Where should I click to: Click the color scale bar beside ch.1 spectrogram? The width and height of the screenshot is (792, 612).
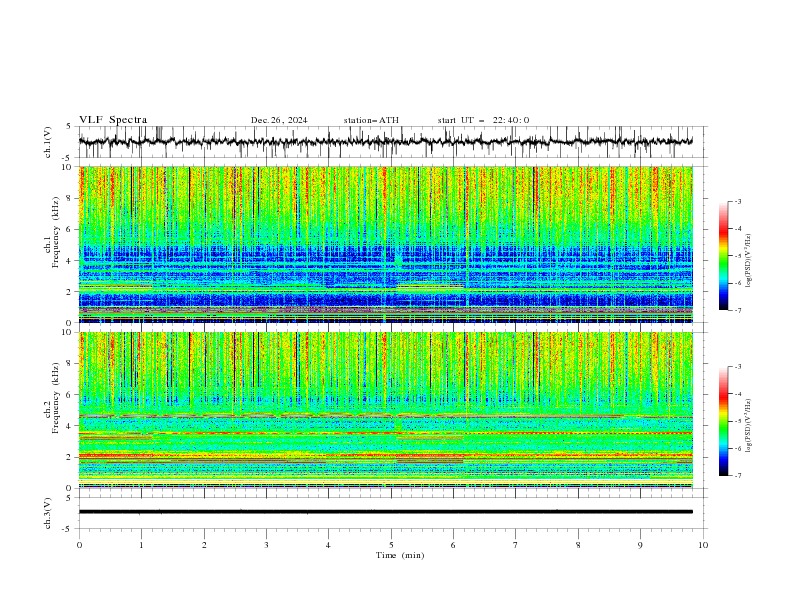point(723,256)
